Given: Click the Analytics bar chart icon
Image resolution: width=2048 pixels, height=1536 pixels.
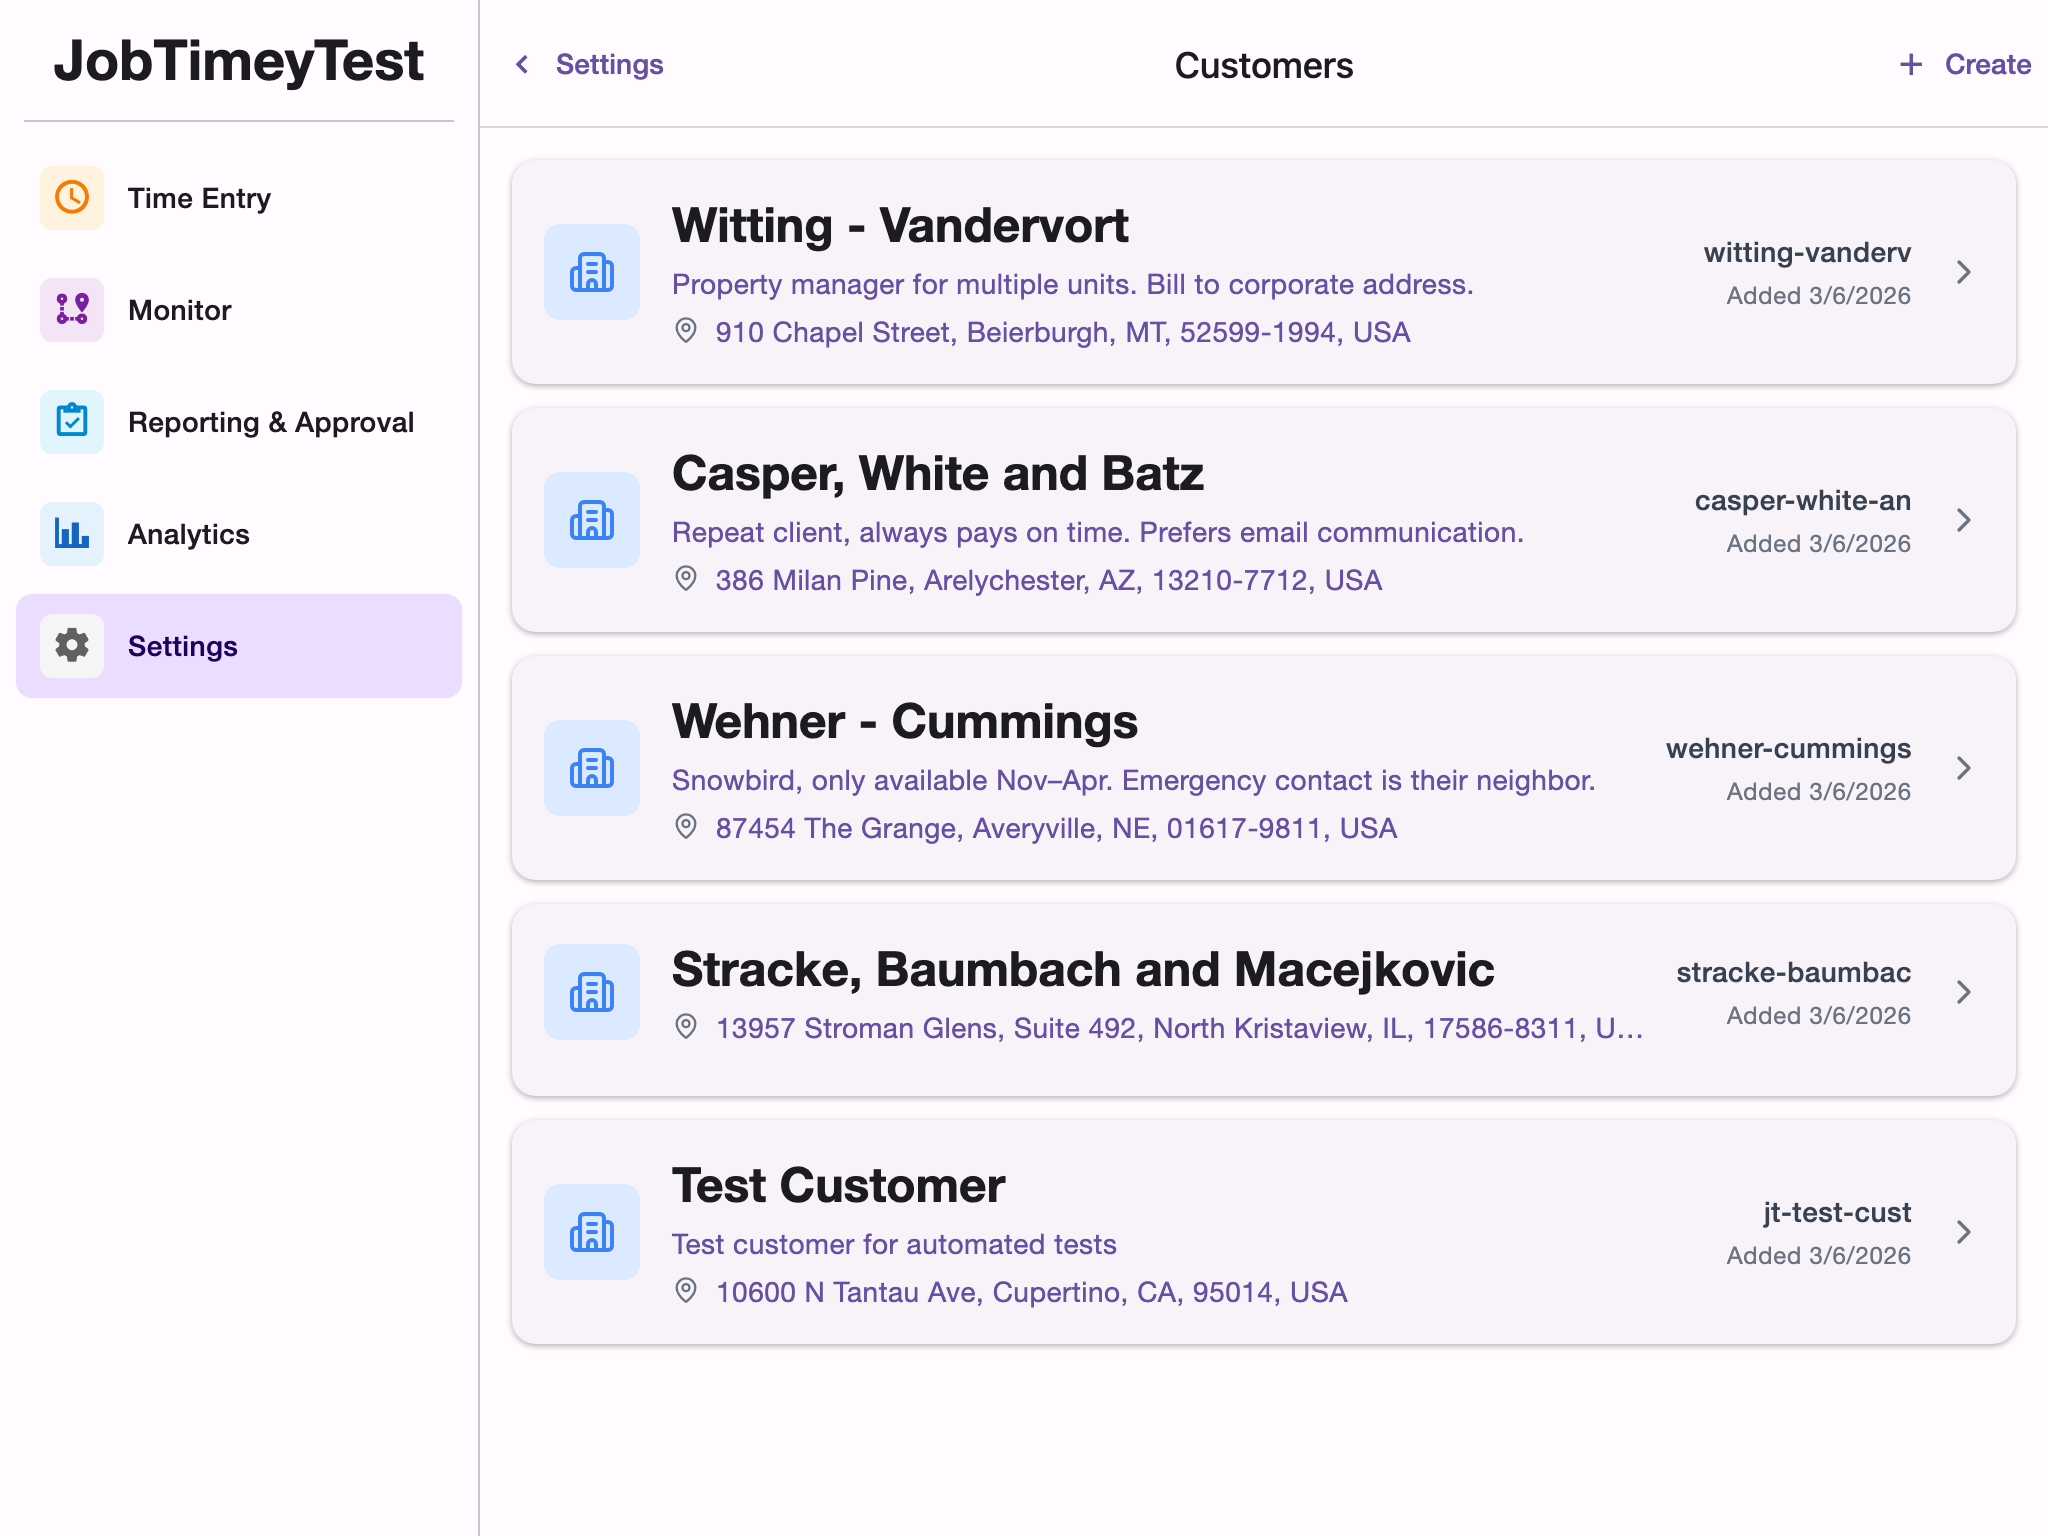Looking at the screenshot, I should (71, 534).
